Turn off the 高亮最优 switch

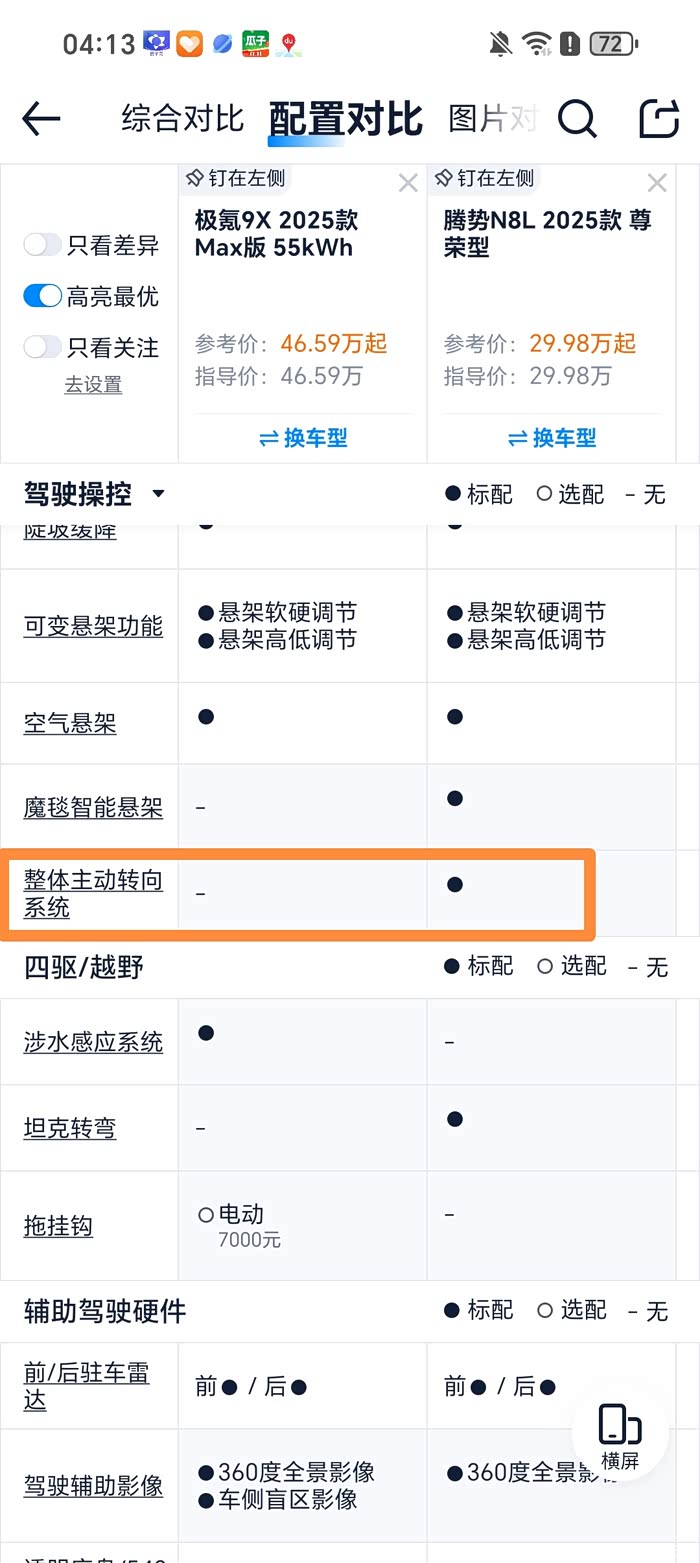tap(43, 296)
